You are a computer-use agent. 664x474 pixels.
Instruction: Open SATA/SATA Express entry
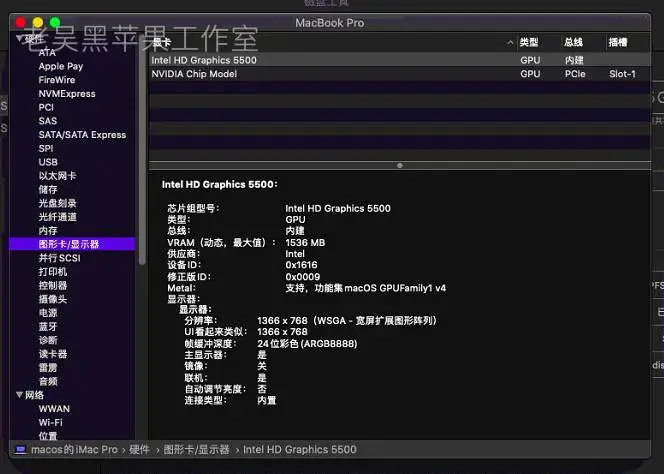point(82,135)
